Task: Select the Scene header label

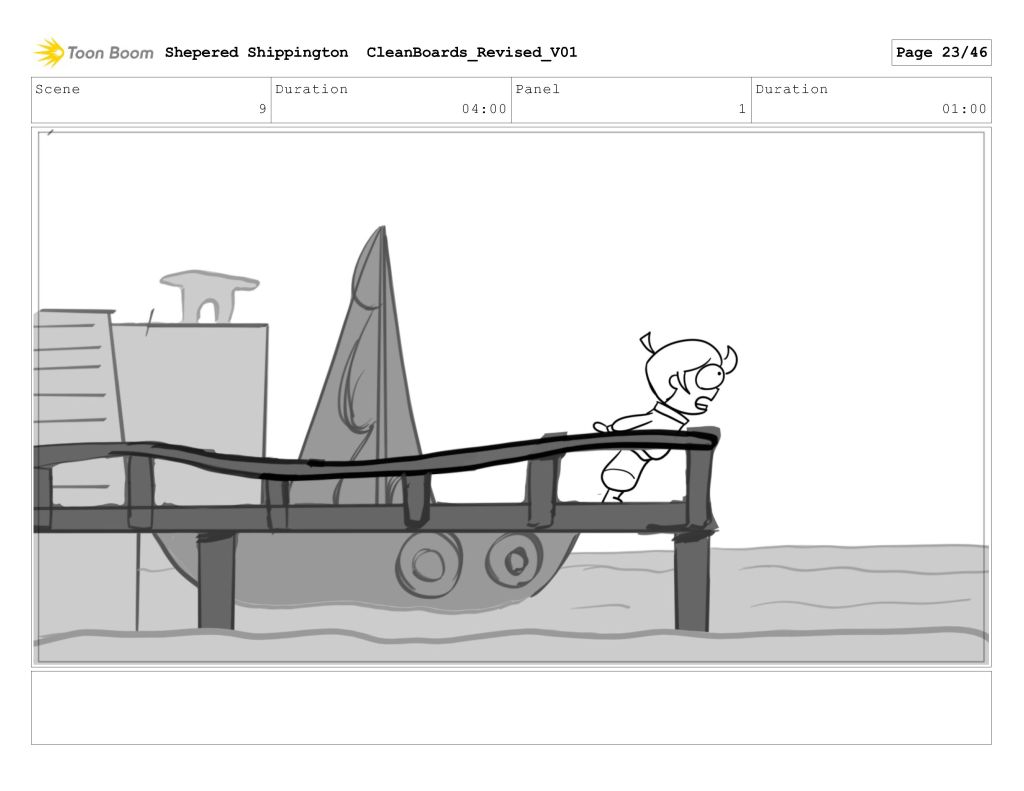Action: [x=58, y=89]
